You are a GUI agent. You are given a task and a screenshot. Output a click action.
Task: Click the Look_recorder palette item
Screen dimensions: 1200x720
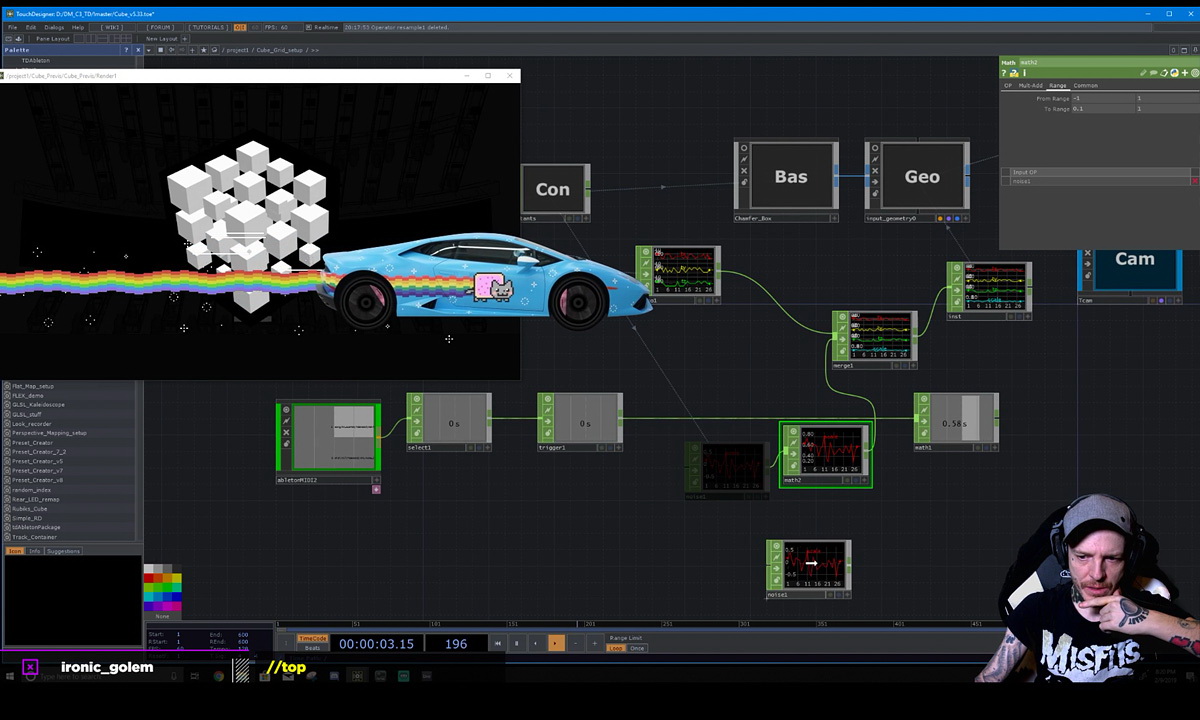pos(32,424)
